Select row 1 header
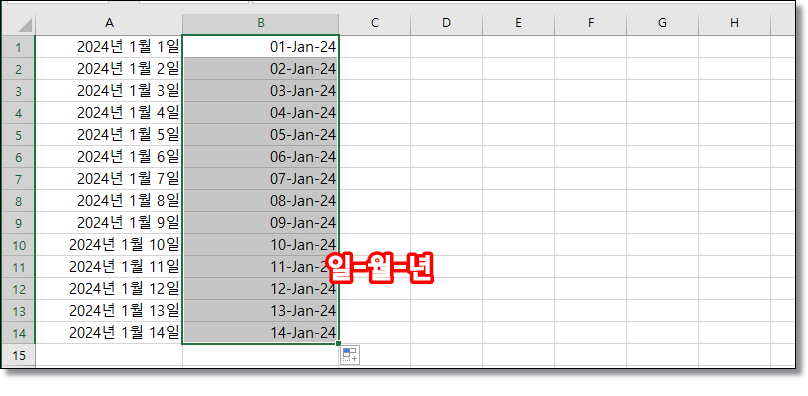This screenshot has width=808, height=396. 19,47
